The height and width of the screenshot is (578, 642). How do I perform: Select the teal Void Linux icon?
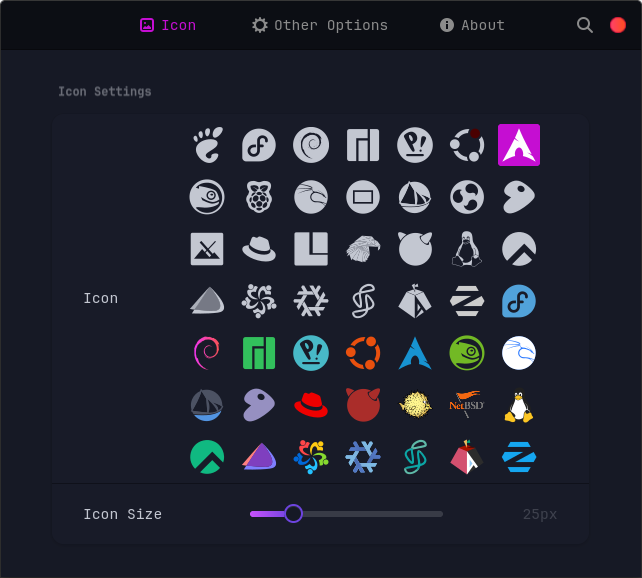tap(415, 457)
